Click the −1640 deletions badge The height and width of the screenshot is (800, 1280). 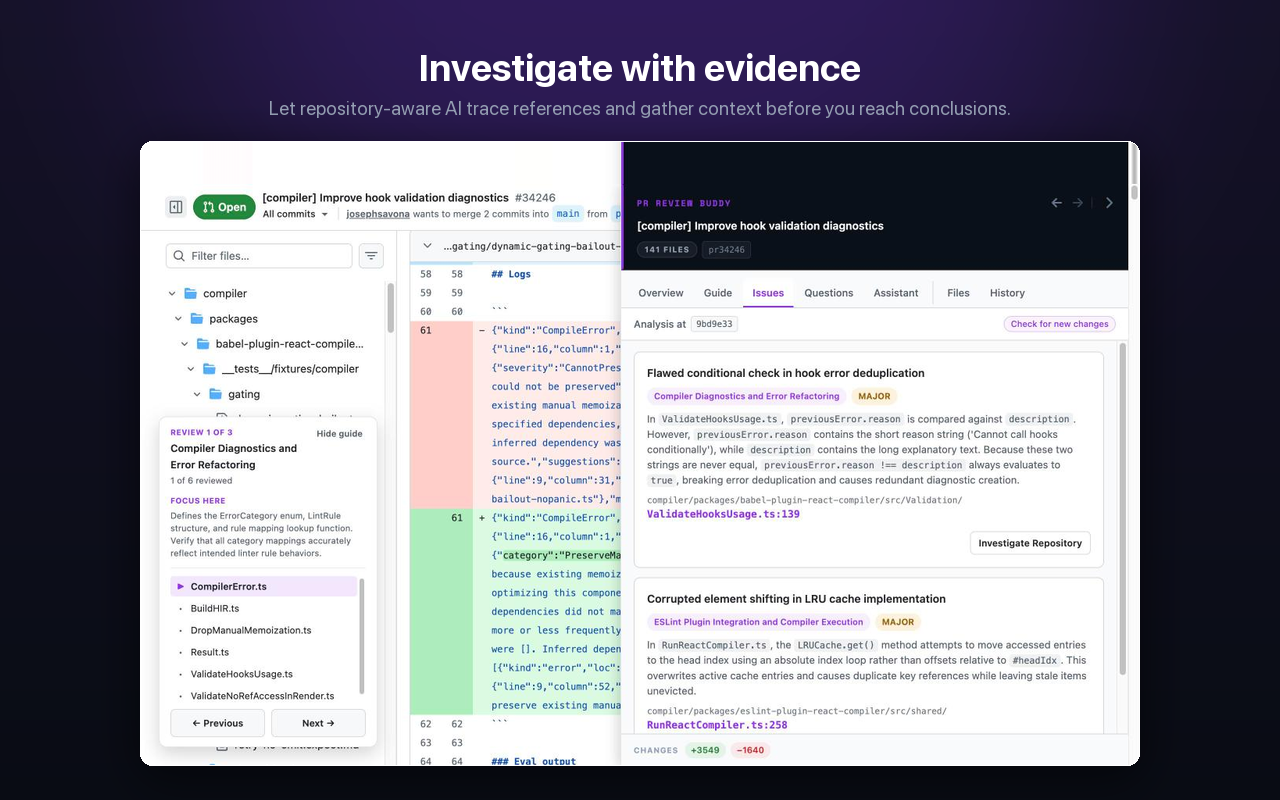[x=750, y=750]
